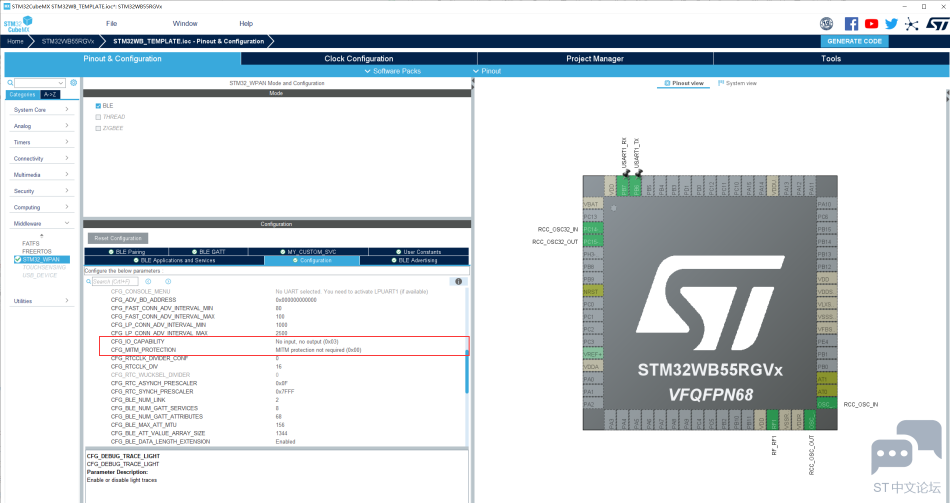Image resolution: width=950 pixels, height=503 pixels.
Task: Click the magnifier icon in peripheral search
Action: point(10,82)
